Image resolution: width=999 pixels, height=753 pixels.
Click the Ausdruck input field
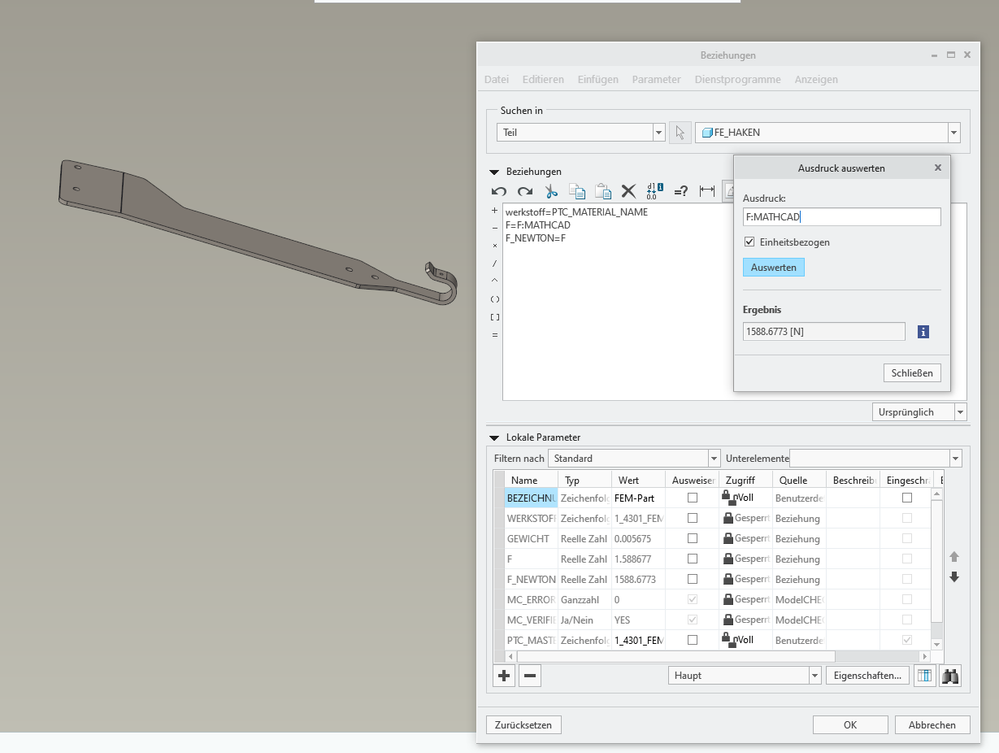[841, 217]
